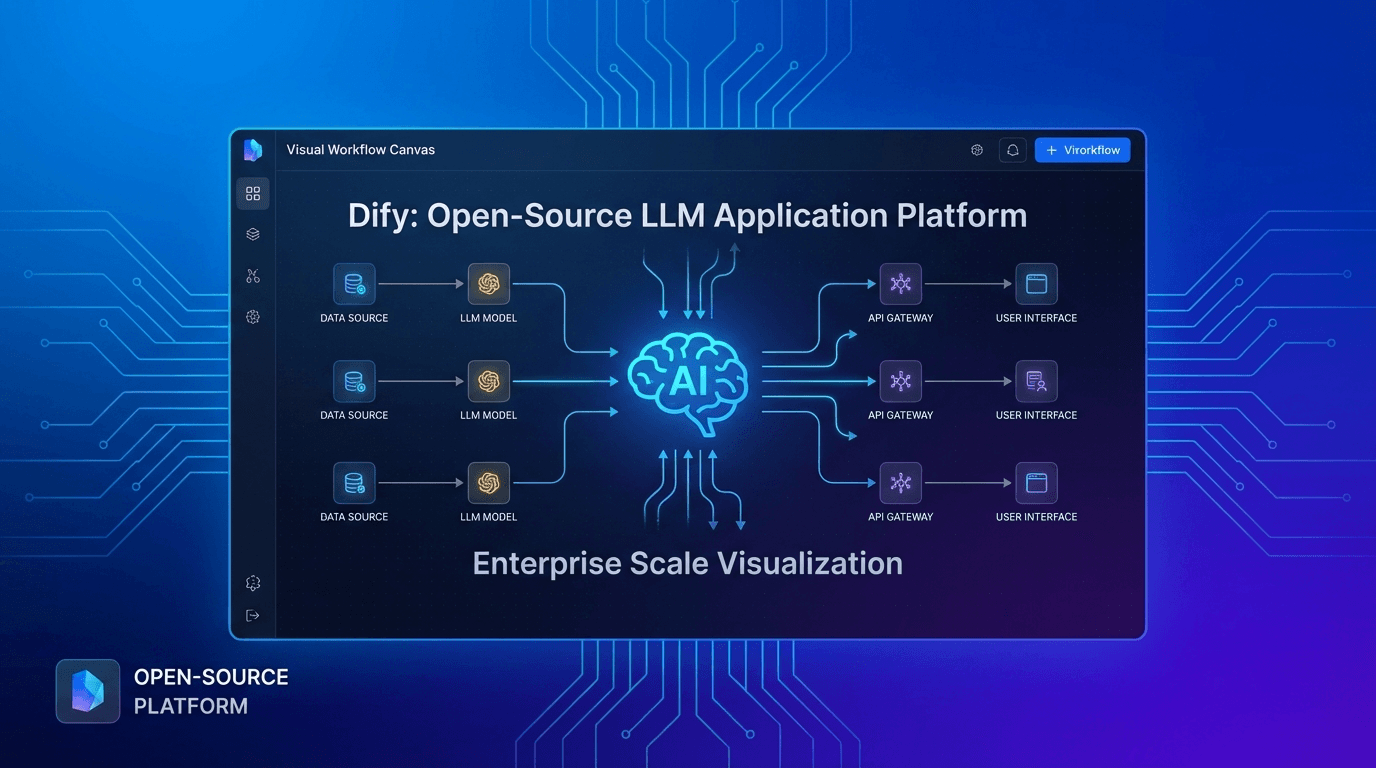Click the Dify logo in the sidebar
Viewport: 1376px width, 768px height.
pyautogui.click(x=253, y=150)
